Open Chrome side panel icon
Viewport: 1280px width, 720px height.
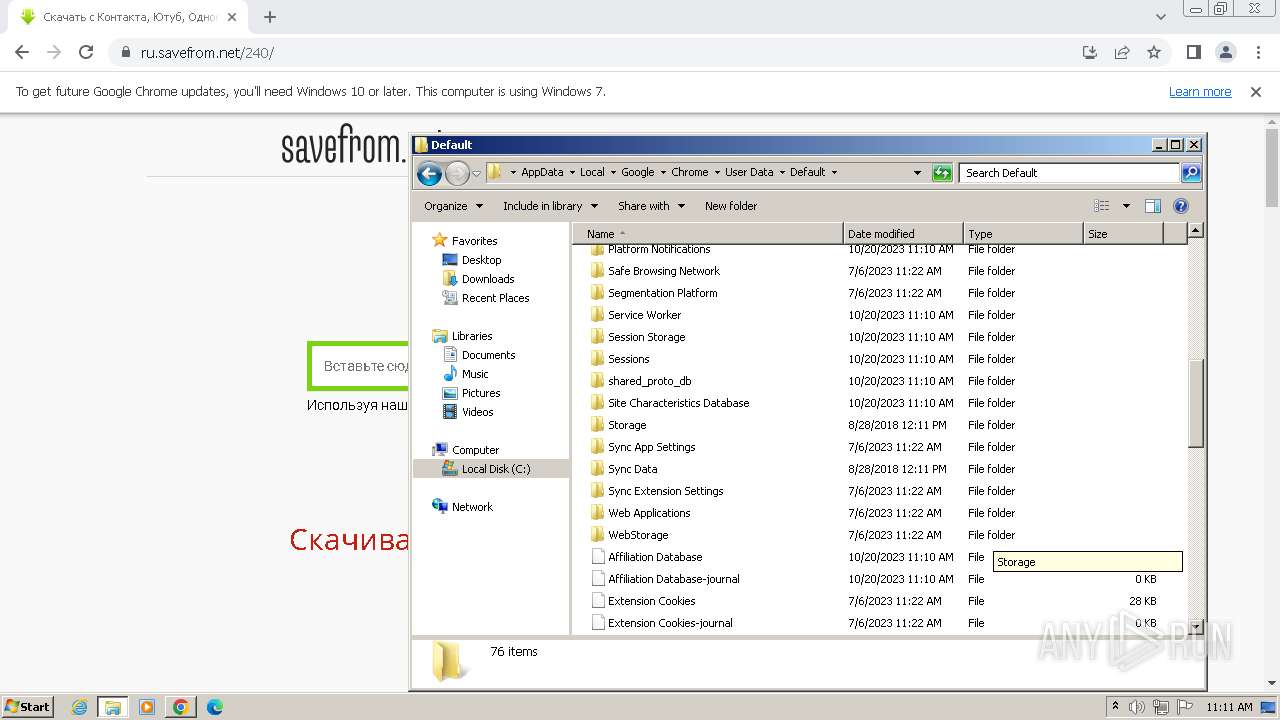click(x=1194, y=52)
